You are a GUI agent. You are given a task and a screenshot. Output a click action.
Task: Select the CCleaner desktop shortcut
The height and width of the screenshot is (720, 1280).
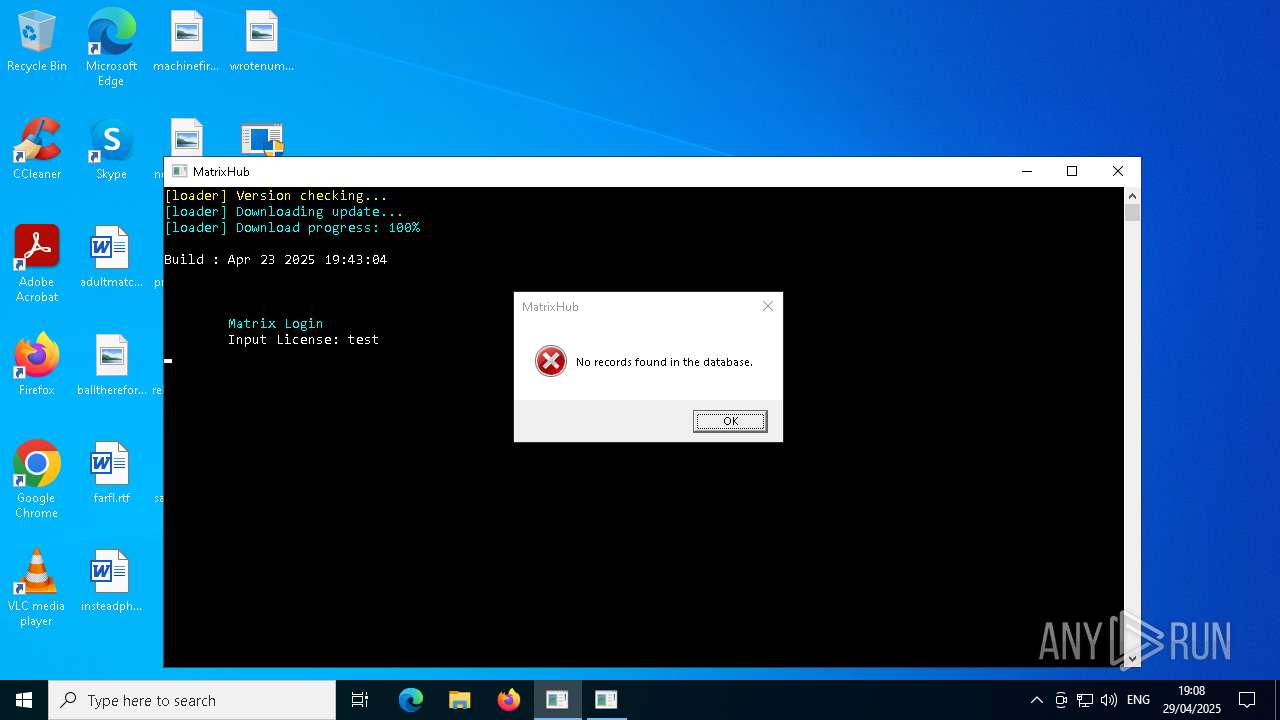37,150
